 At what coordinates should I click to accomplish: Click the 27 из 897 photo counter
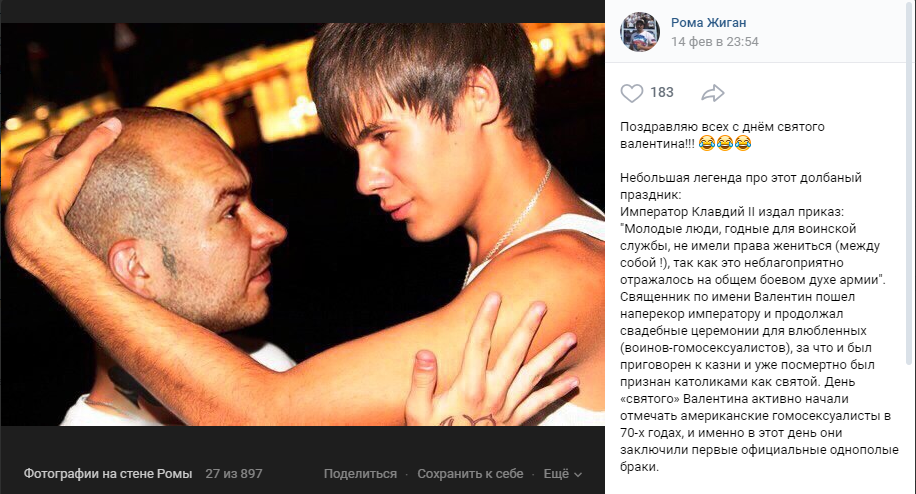pos(234,474)
